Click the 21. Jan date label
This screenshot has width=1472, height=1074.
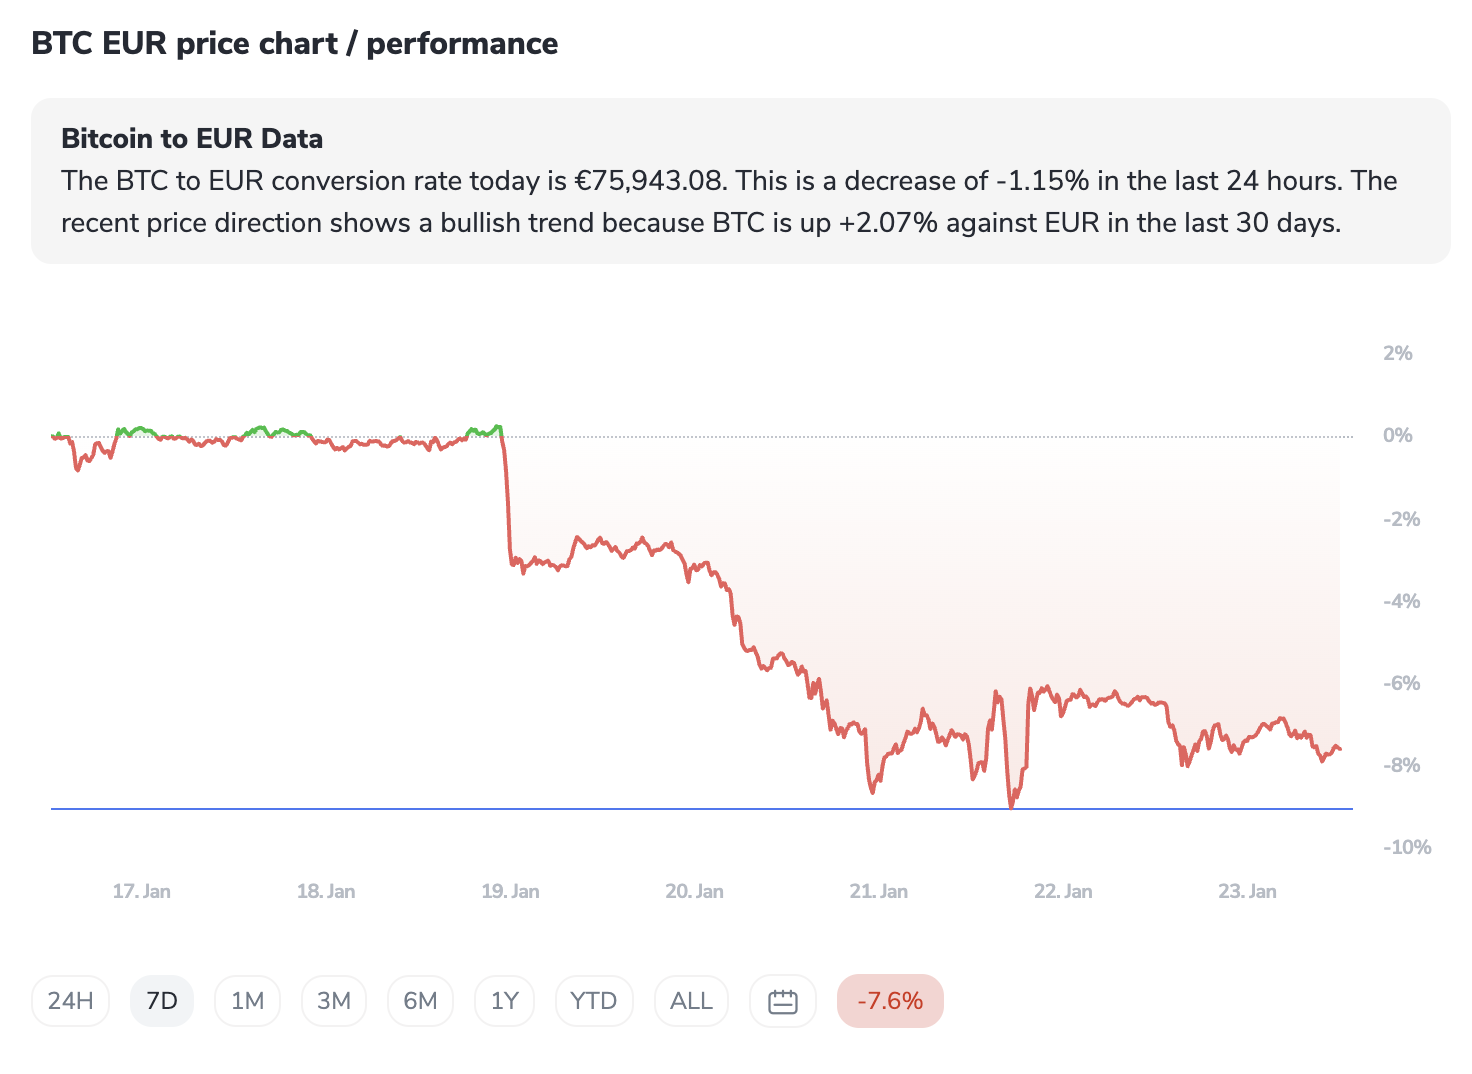878,891
